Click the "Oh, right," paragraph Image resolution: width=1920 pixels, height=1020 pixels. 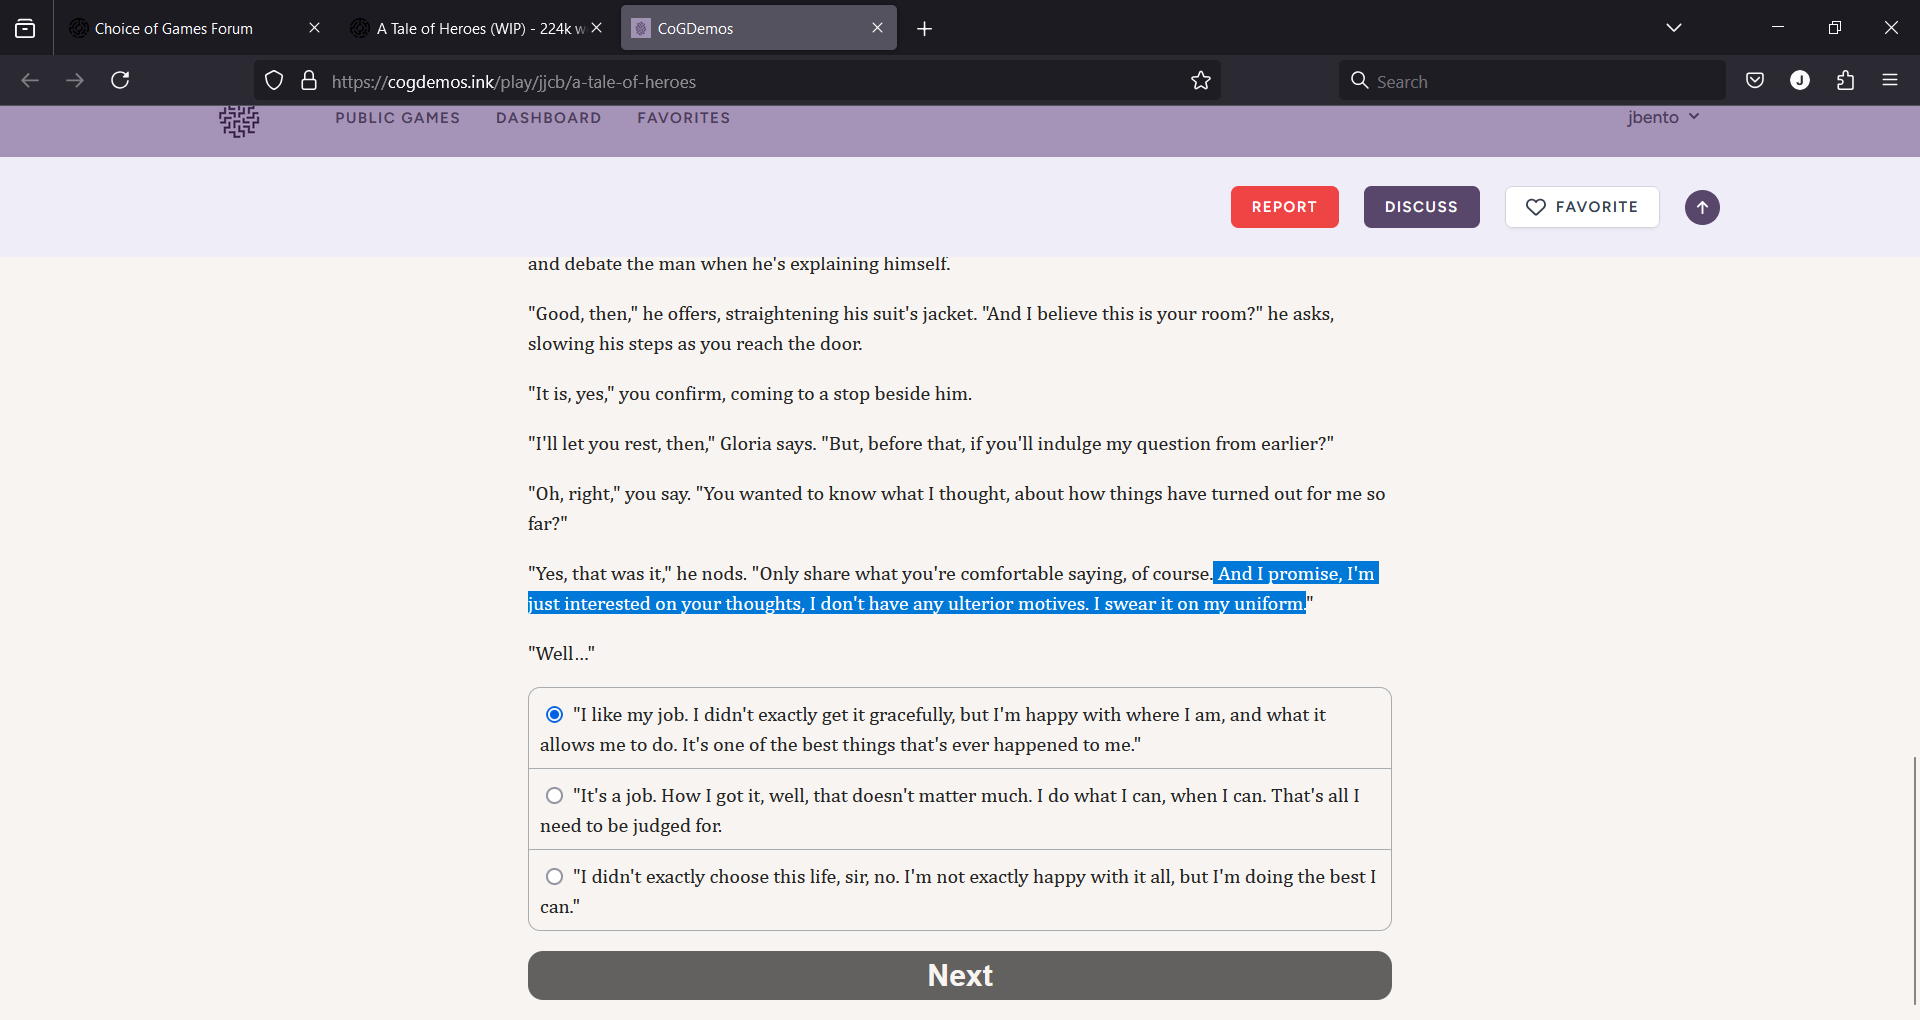point(956,508)
